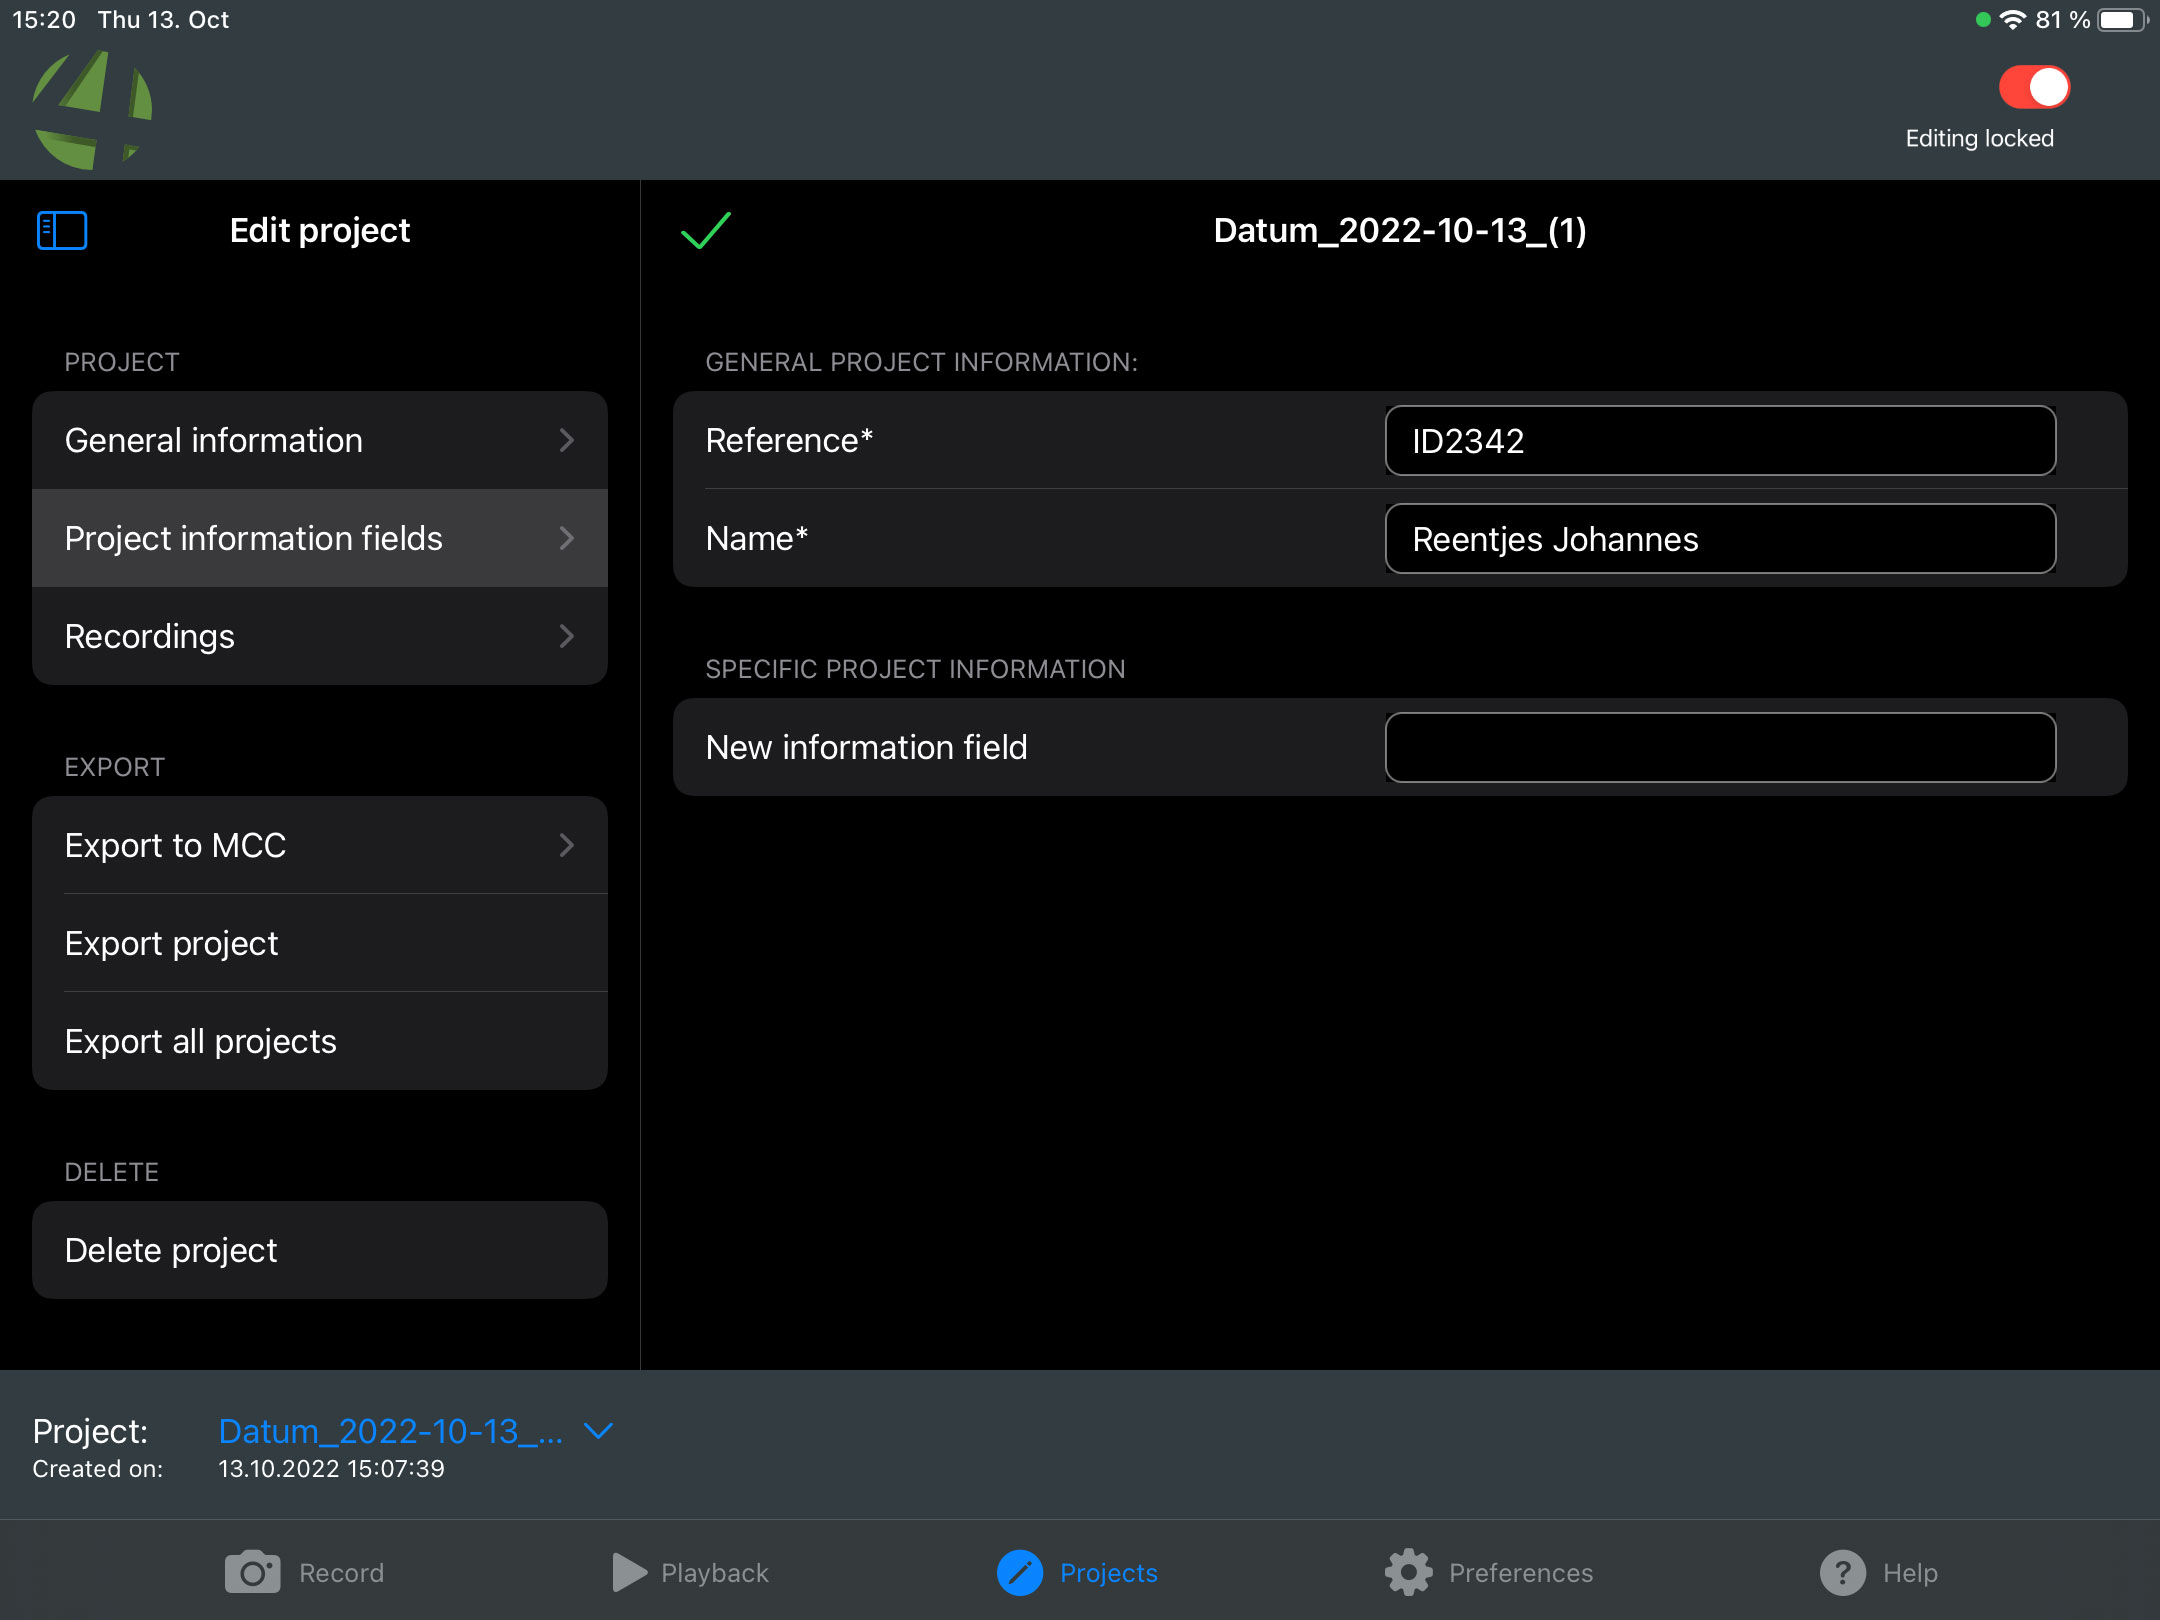Open Preferences gear icon
Image resolution: width=2160 pixels, height=1620 pixels.
1409,1572
